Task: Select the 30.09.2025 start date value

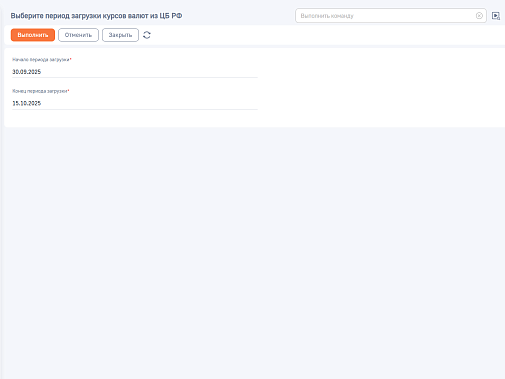Action: (x=27, y=72)
